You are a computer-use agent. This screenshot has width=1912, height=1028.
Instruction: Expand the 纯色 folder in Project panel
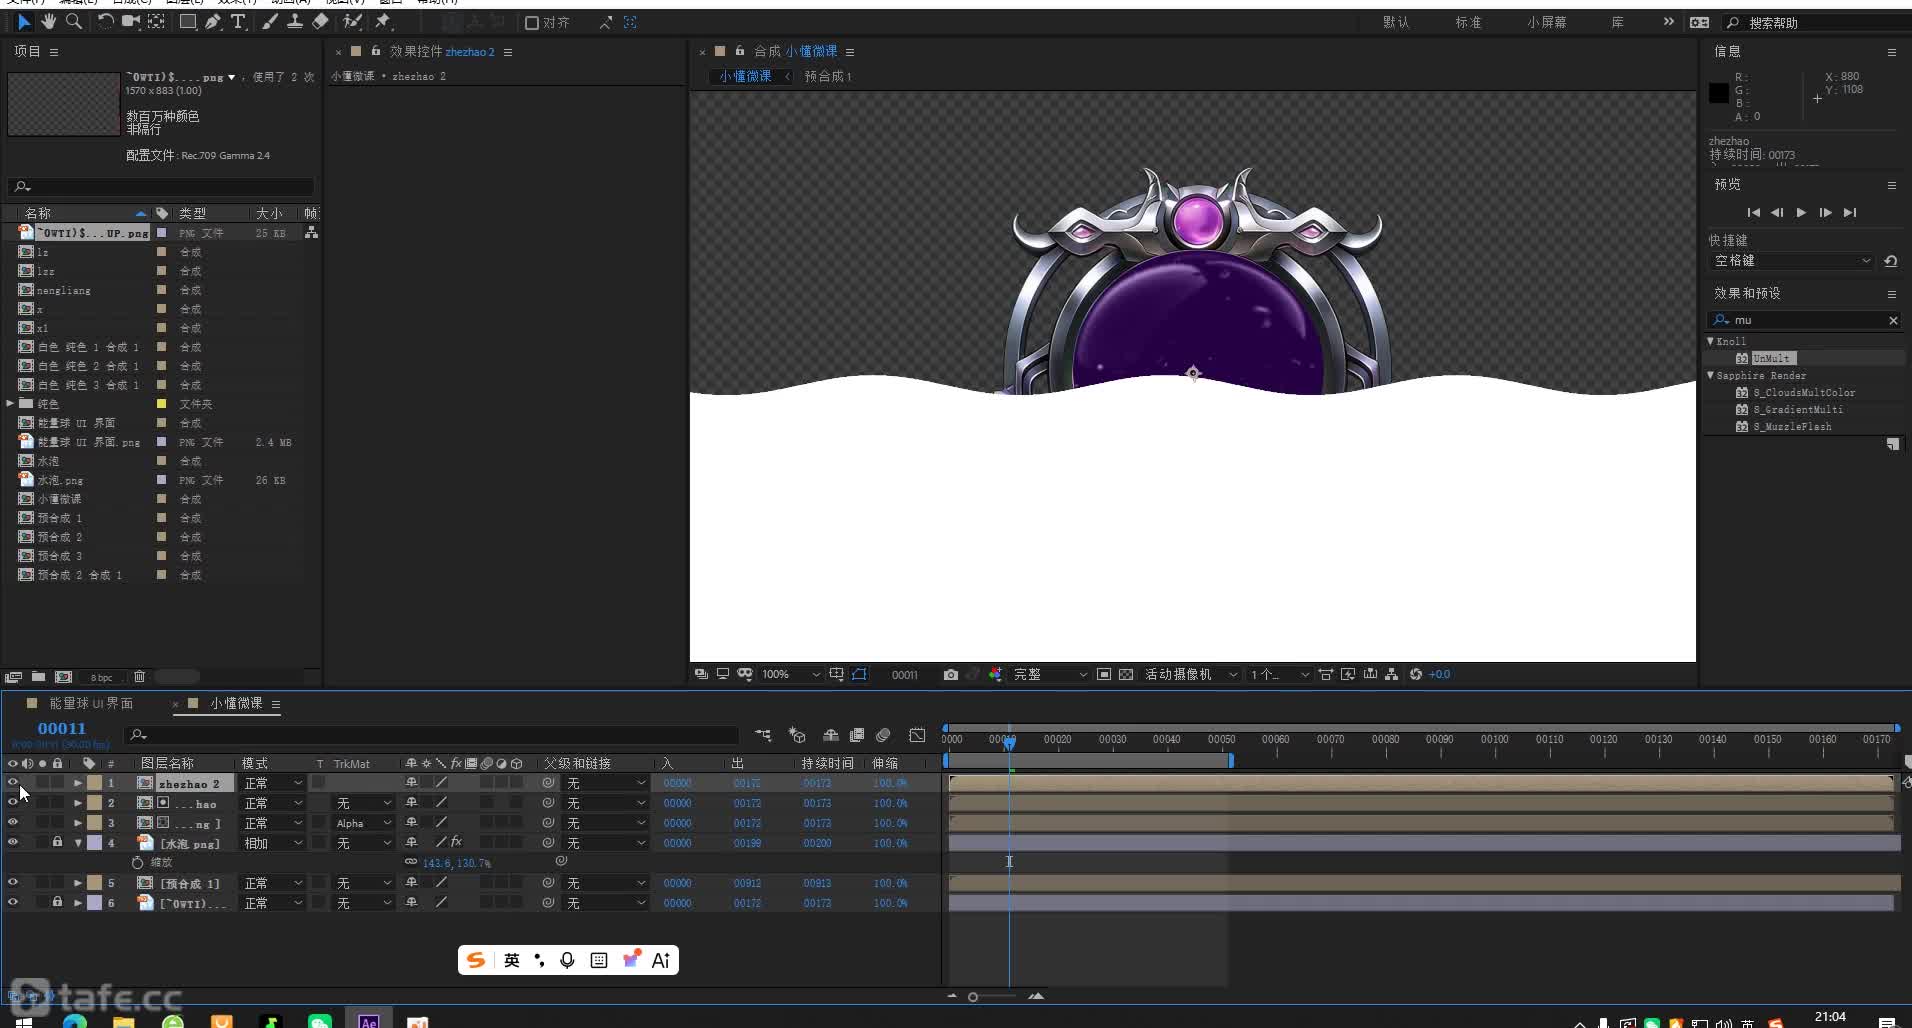10,404
